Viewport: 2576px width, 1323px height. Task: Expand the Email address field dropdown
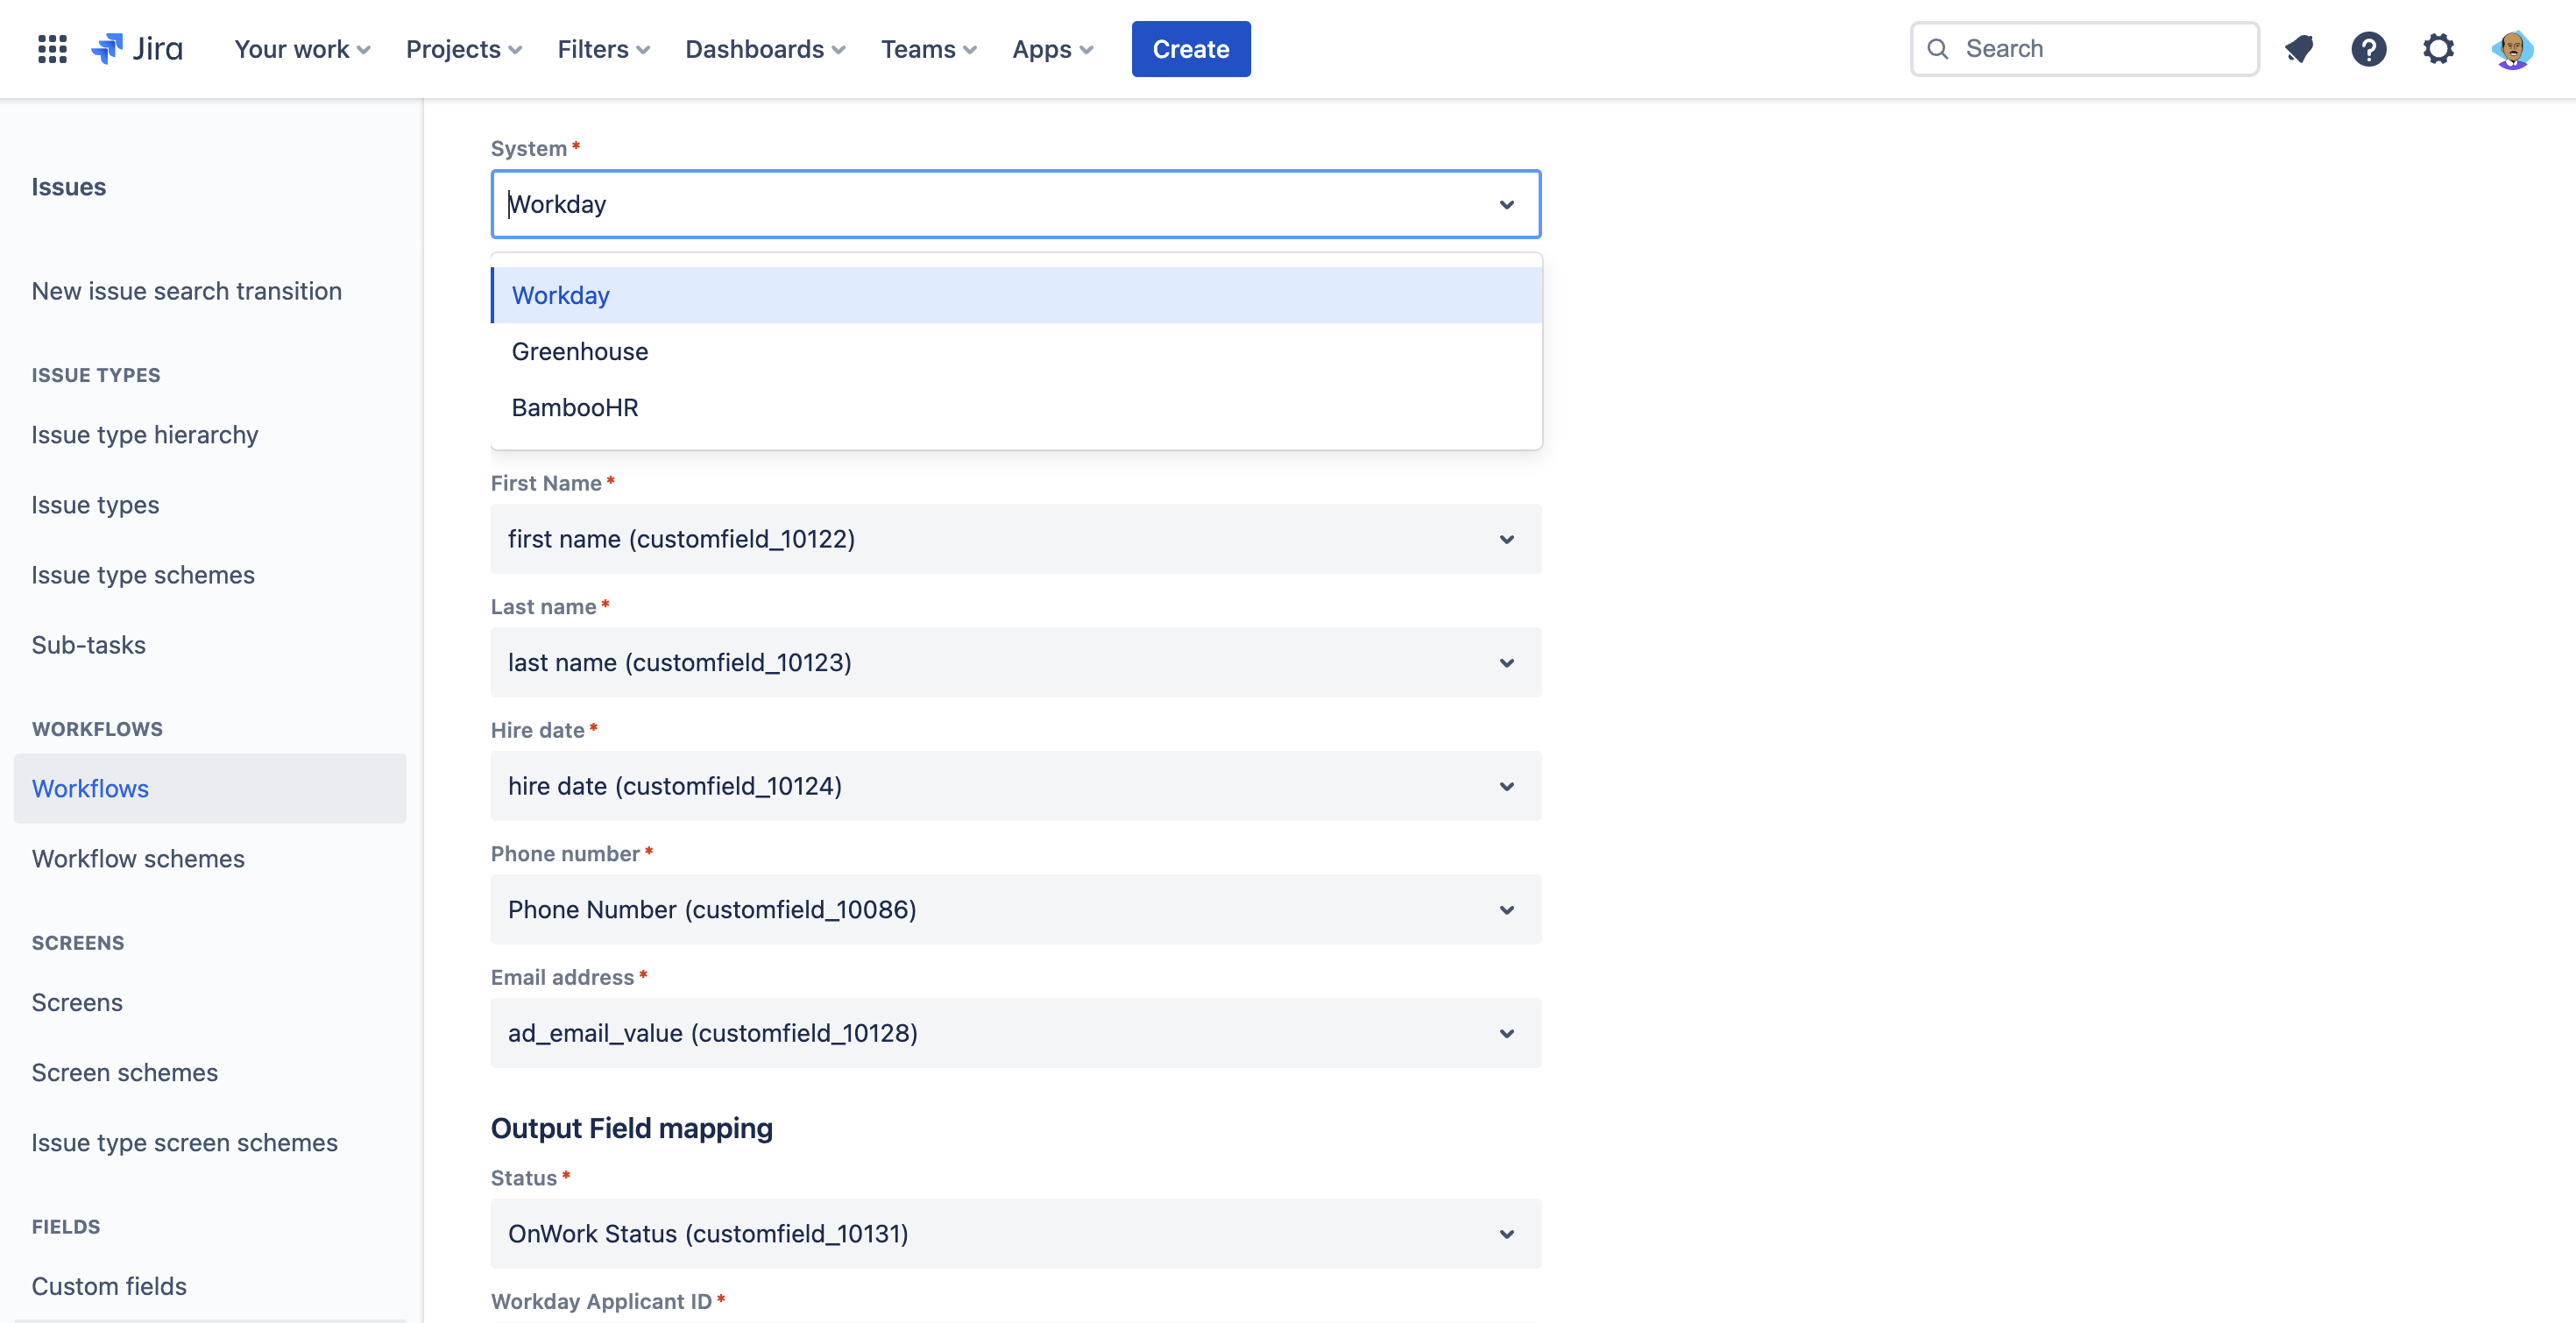(1015, 1033)
